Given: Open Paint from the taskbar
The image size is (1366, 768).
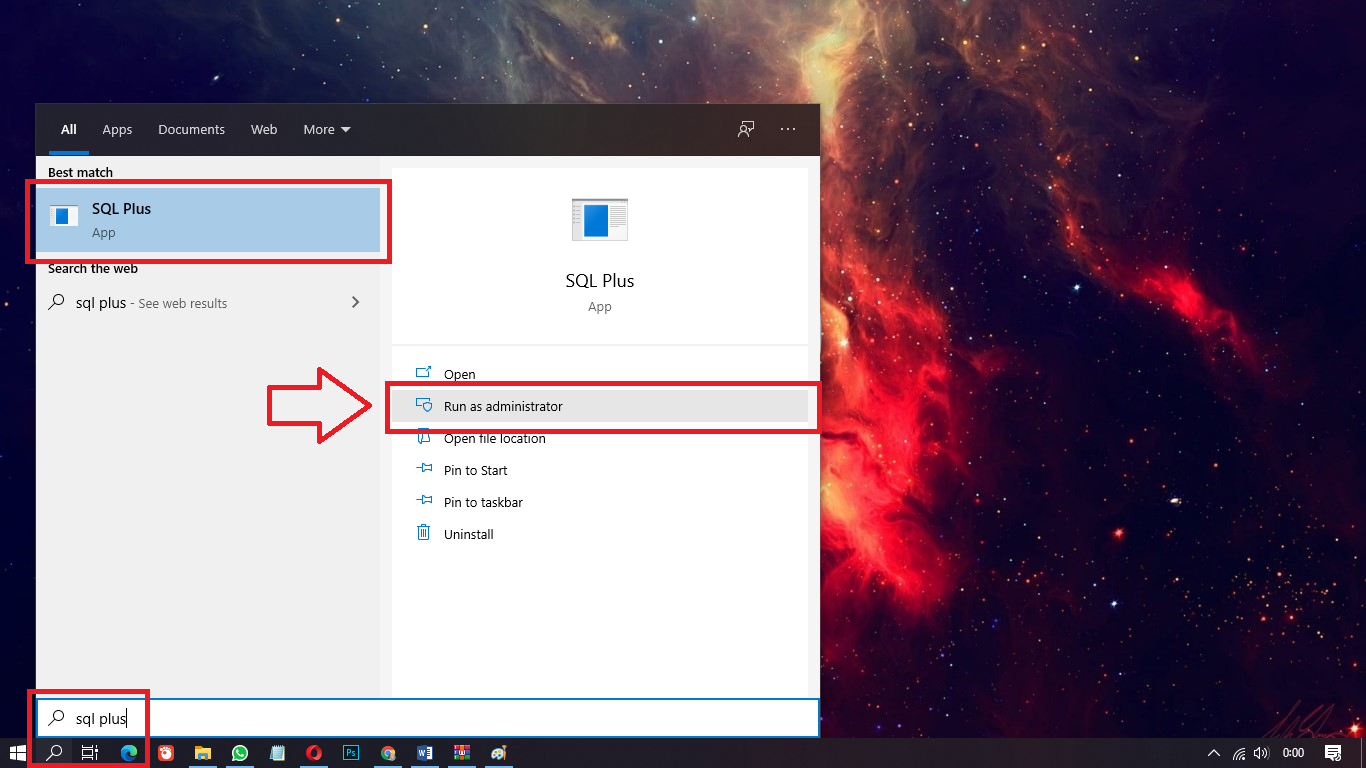Looking at the screenshot, I should [499, 752].
